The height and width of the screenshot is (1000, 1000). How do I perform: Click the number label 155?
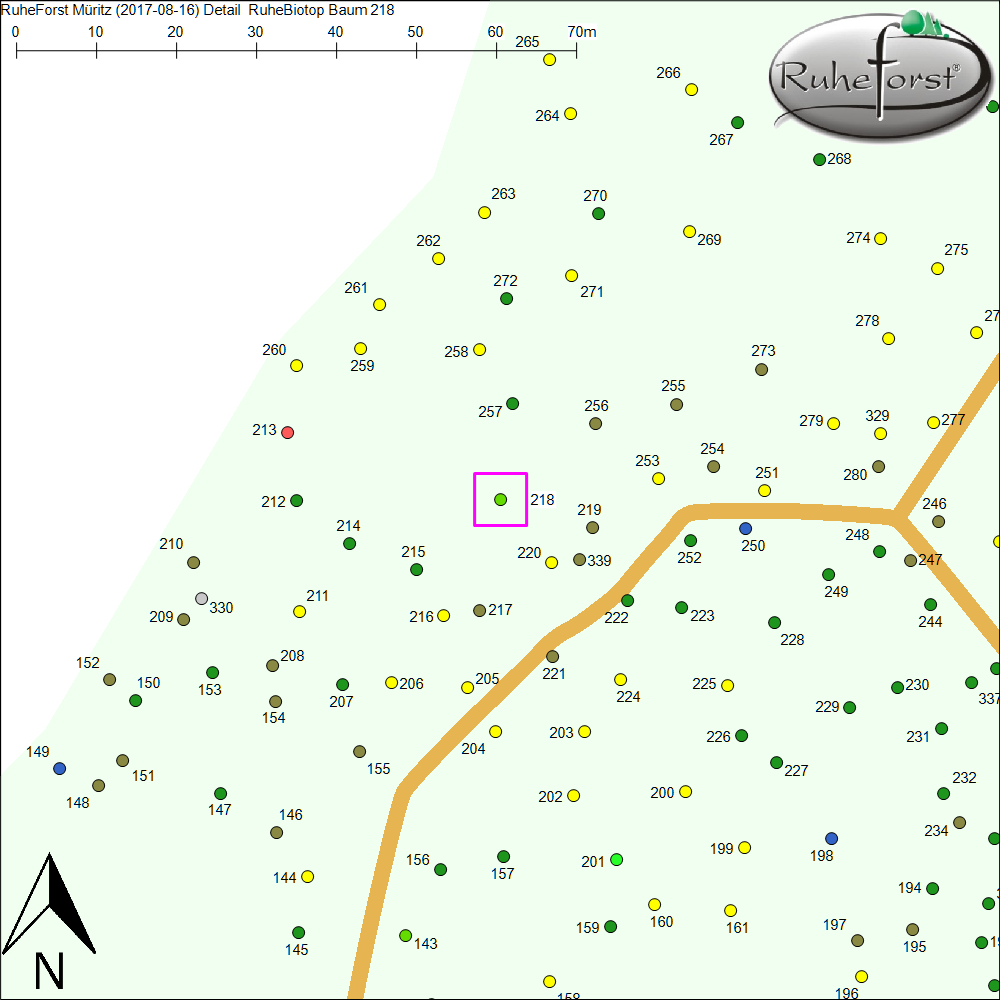click(378, 769)
